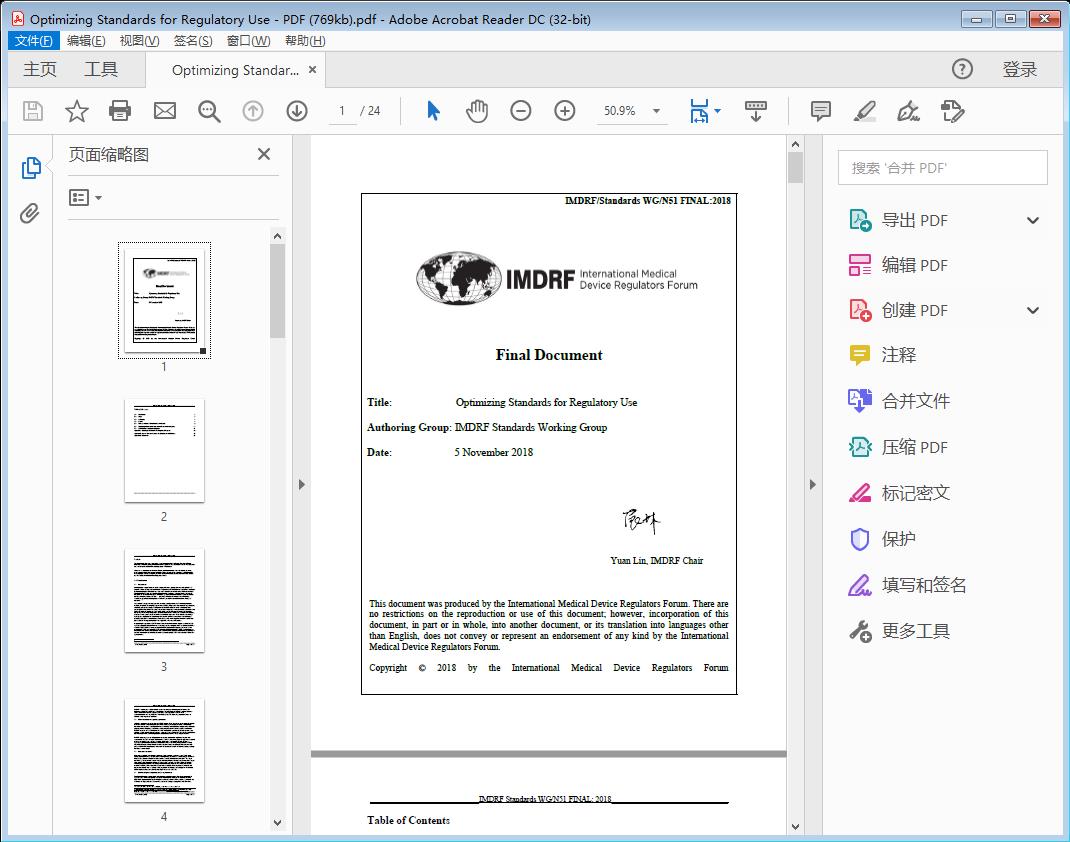Viewport: 1070px width, 842px height.
Task: Switch to the 主页 tab
Action: point(40,70)
